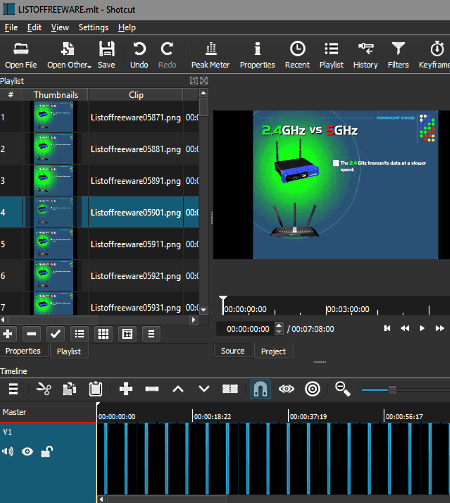The image size is (450, 503).
Task: Rewind the player
Action: 405,328
